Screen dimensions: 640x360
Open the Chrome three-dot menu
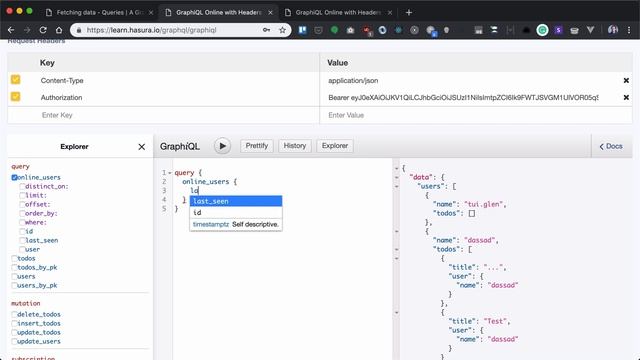[629, 30]
